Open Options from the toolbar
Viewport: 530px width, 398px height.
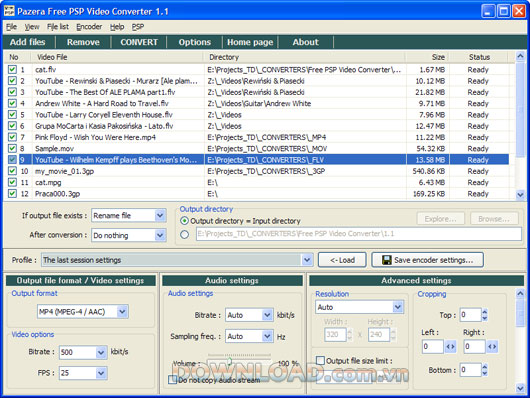coord(195,42)
